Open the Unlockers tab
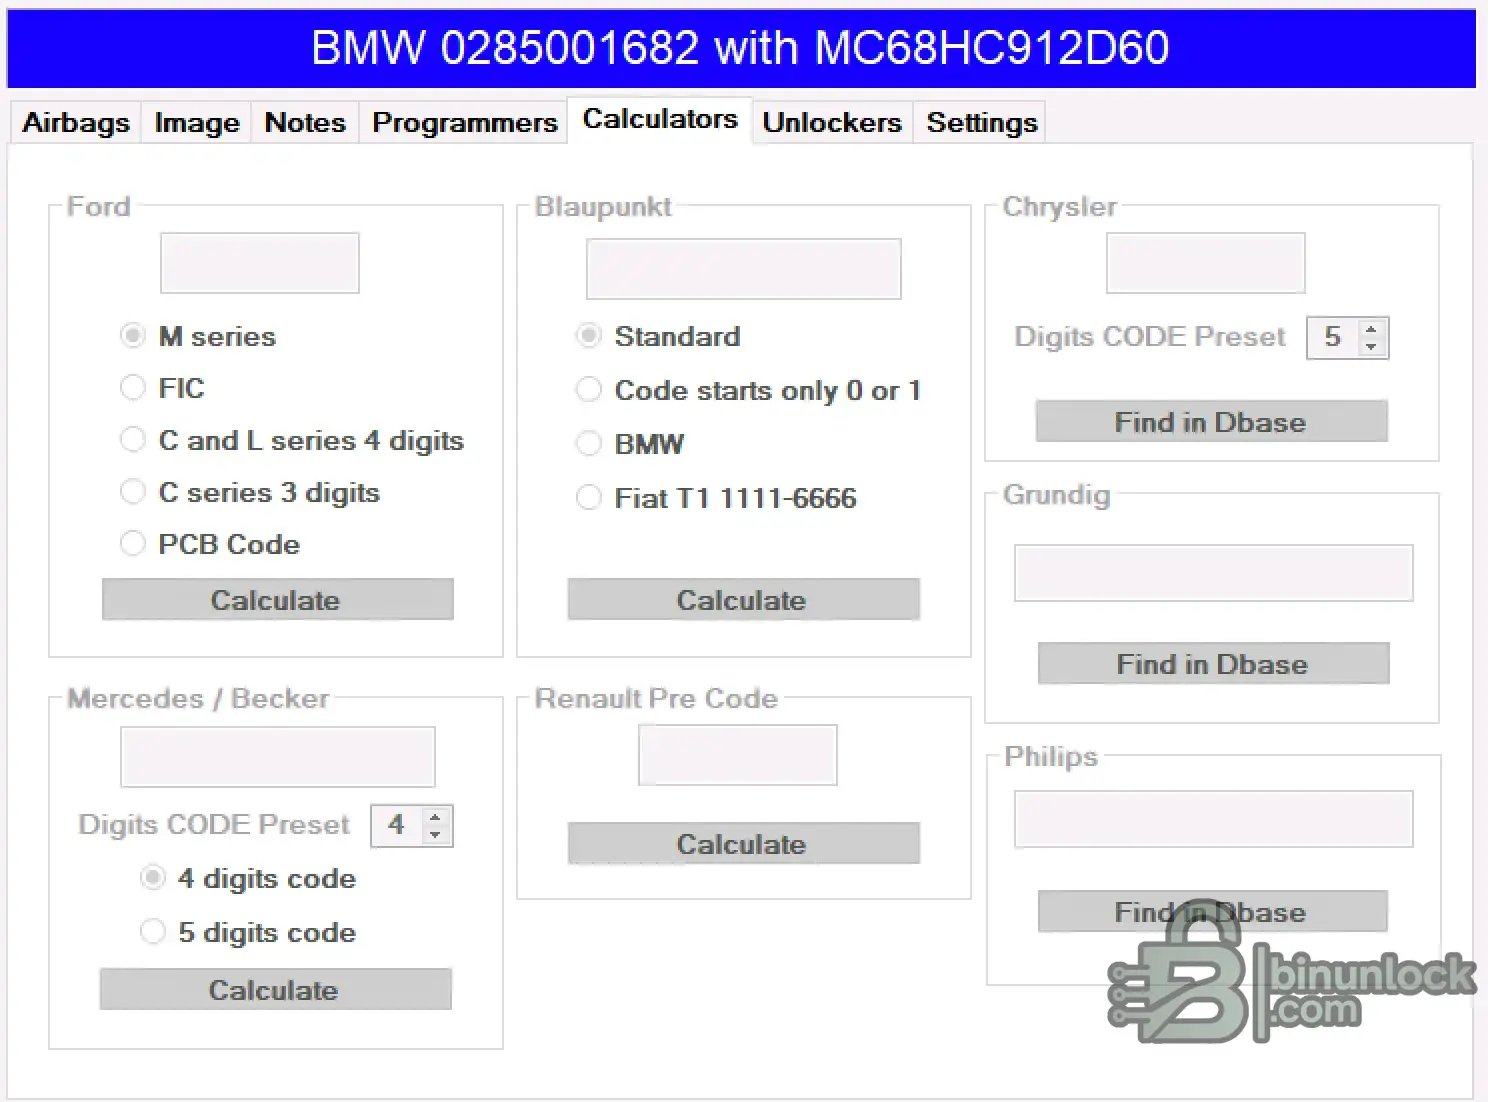Screen dimensions: 1488x1102 tap(832, 122)
